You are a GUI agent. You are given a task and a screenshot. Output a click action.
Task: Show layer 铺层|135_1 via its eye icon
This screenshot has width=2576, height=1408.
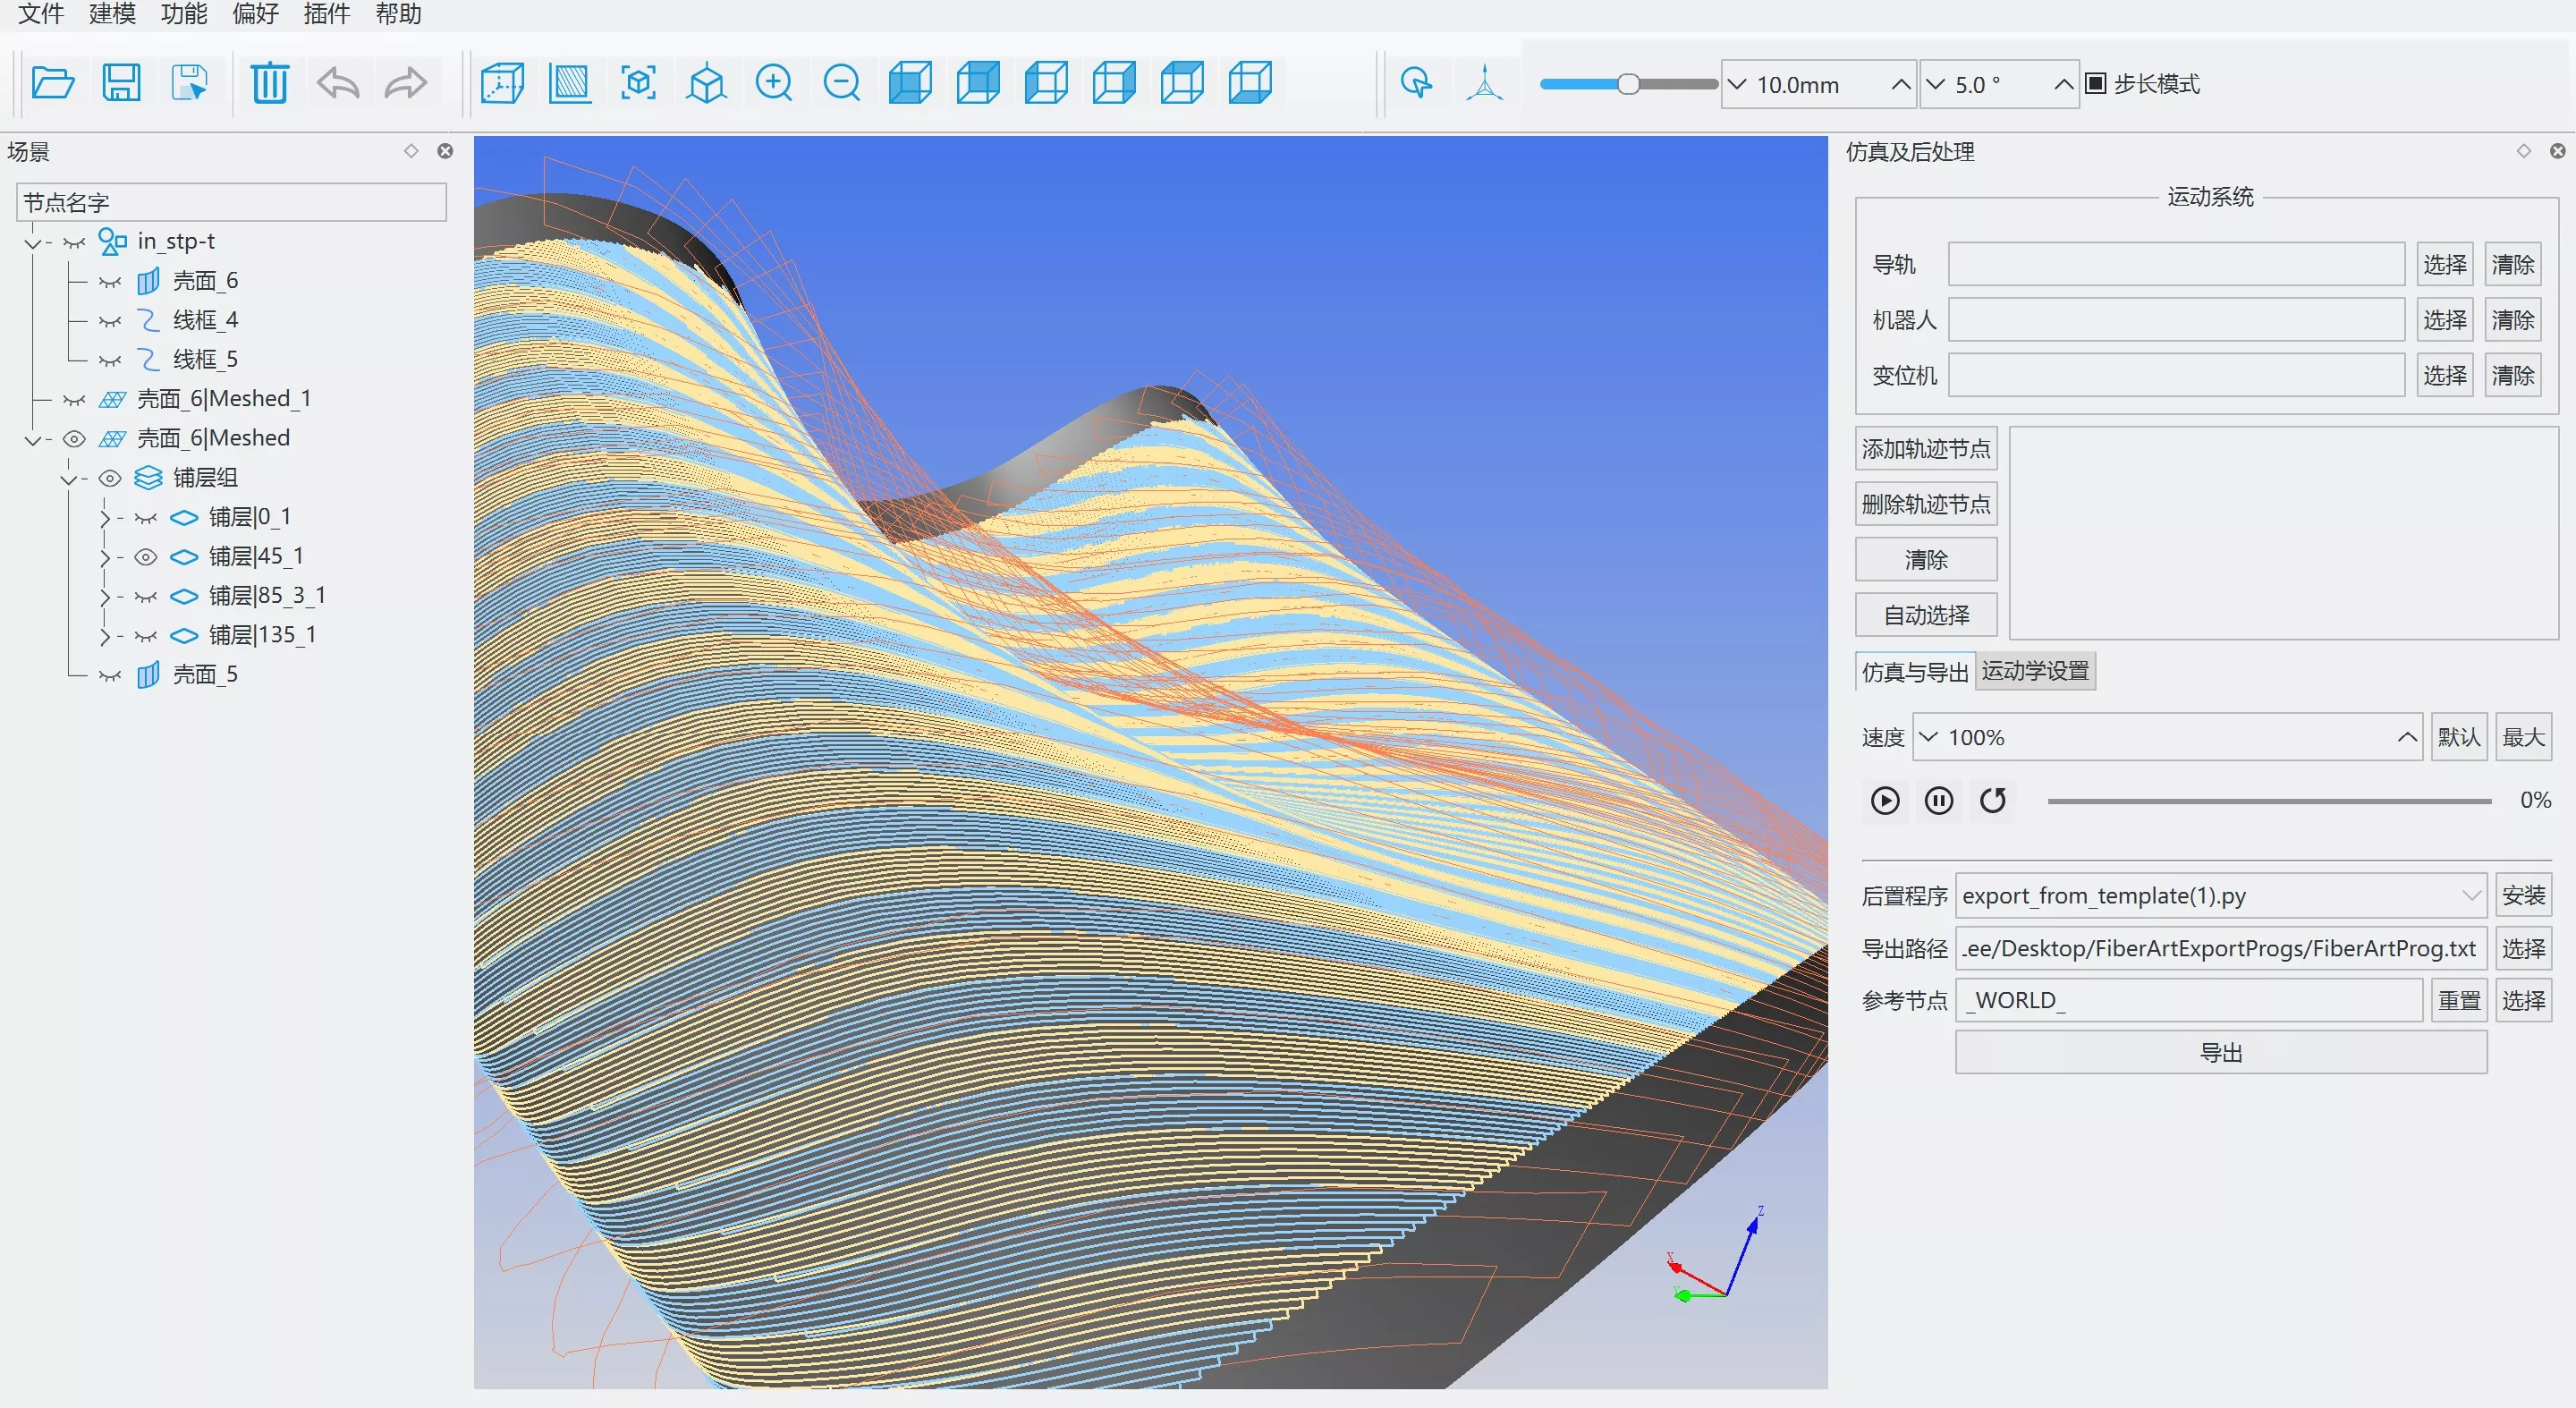pyautogui.click(x=146, y=636)
